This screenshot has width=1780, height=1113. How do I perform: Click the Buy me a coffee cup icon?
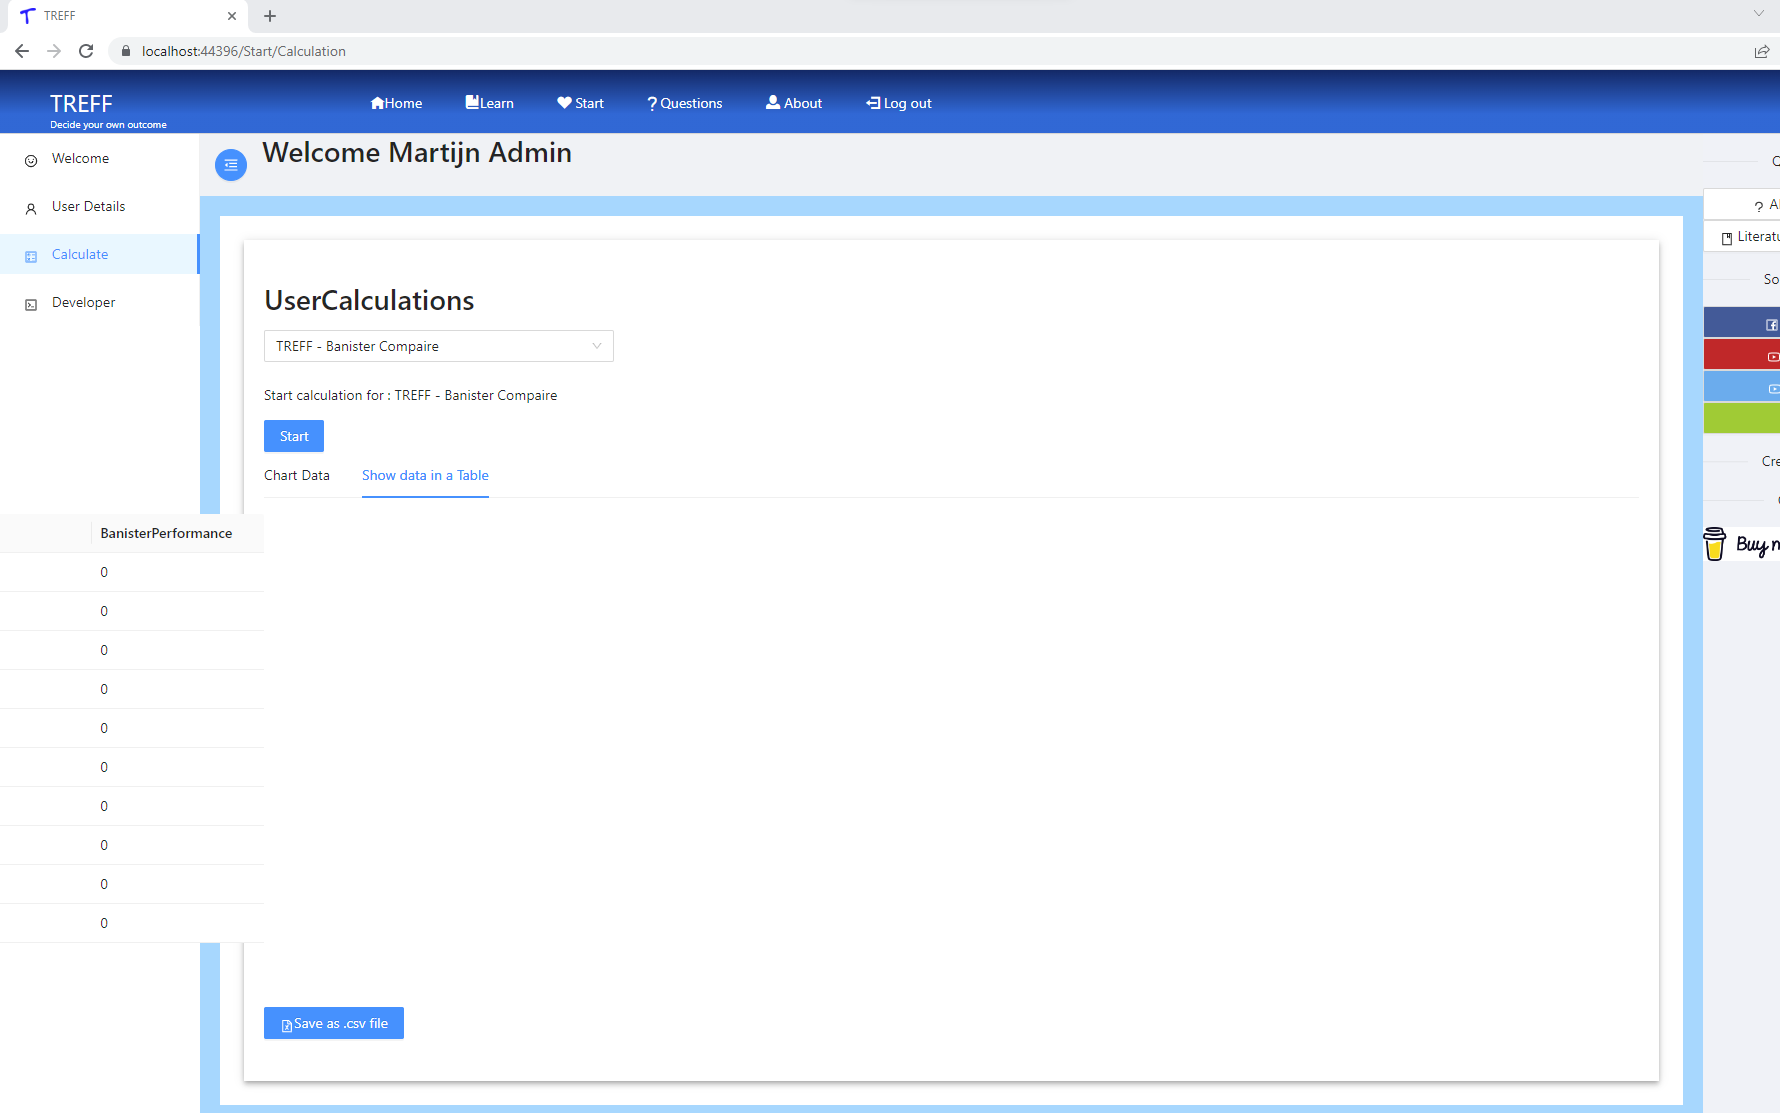click(1714, 544)
